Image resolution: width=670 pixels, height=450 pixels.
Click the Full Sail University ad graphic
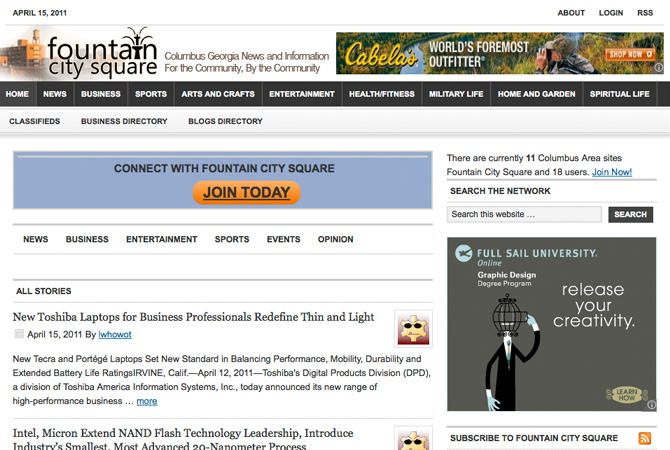[551, 324]
